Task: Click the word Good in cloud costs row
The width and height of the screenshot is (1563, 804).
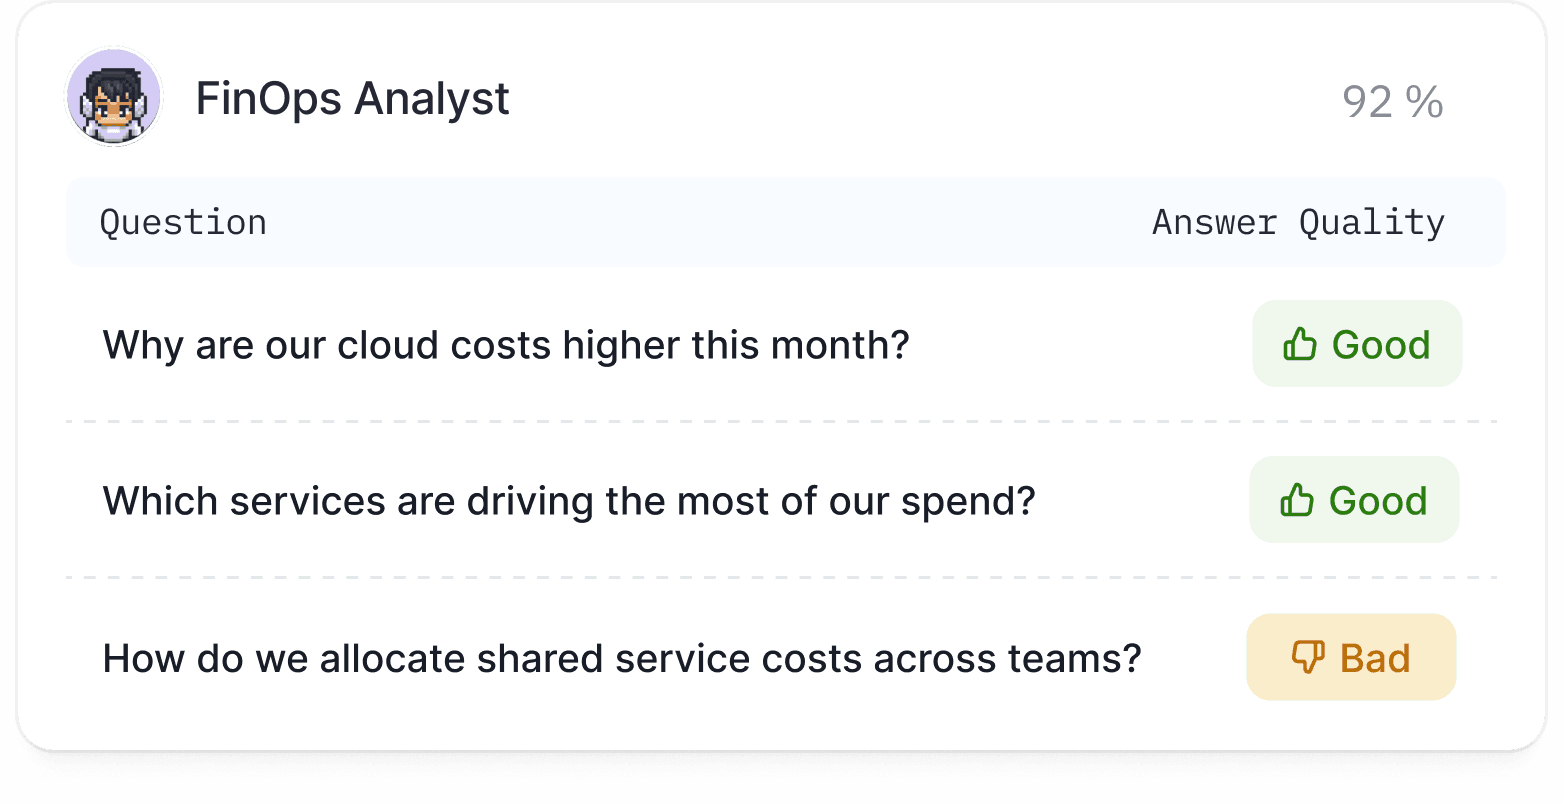Action: point(1381,345)
